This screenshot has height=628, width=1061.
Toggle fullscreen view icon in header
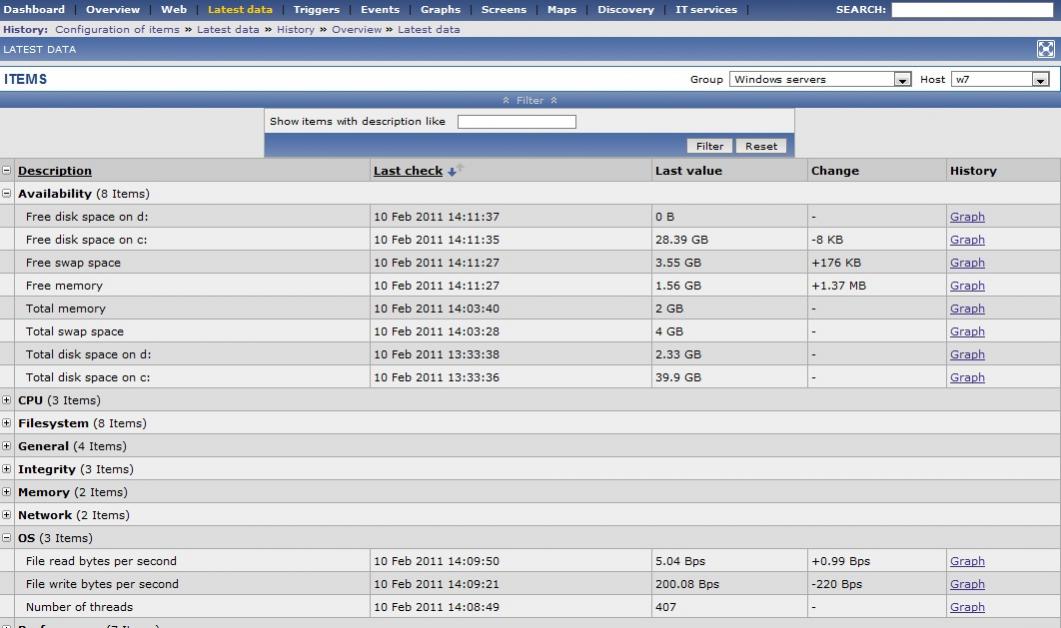click(x=1045, y=49)
